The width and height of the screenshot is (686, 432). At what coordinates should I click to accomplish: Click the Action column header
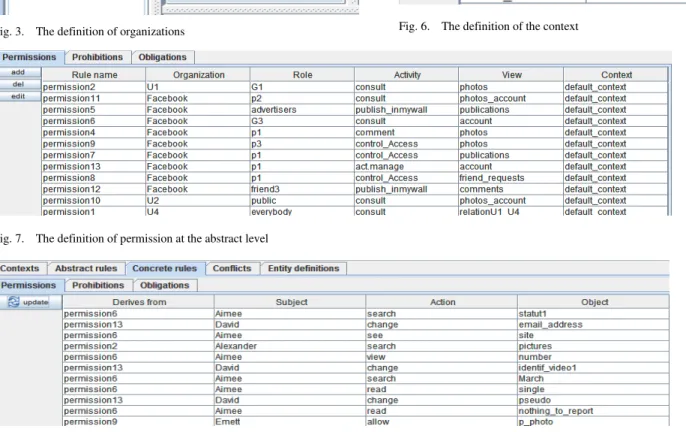(442, 302)
